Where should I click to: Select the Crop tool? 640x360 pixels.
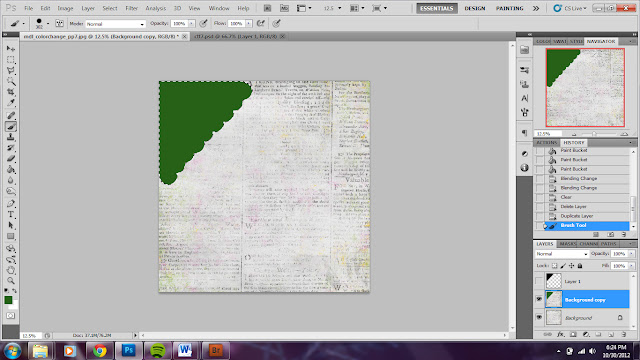[11, 92]
